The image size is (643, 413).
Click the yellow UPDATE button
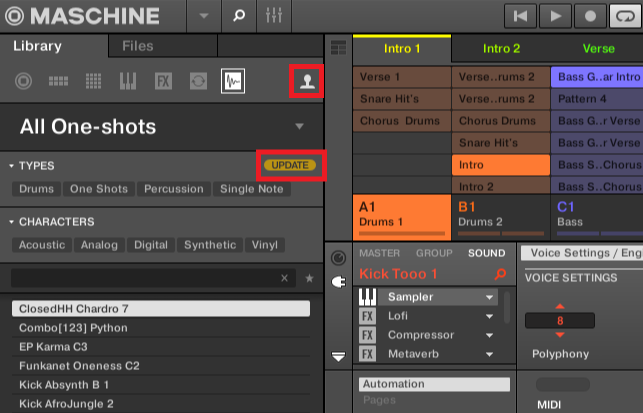tap(290, 165)
